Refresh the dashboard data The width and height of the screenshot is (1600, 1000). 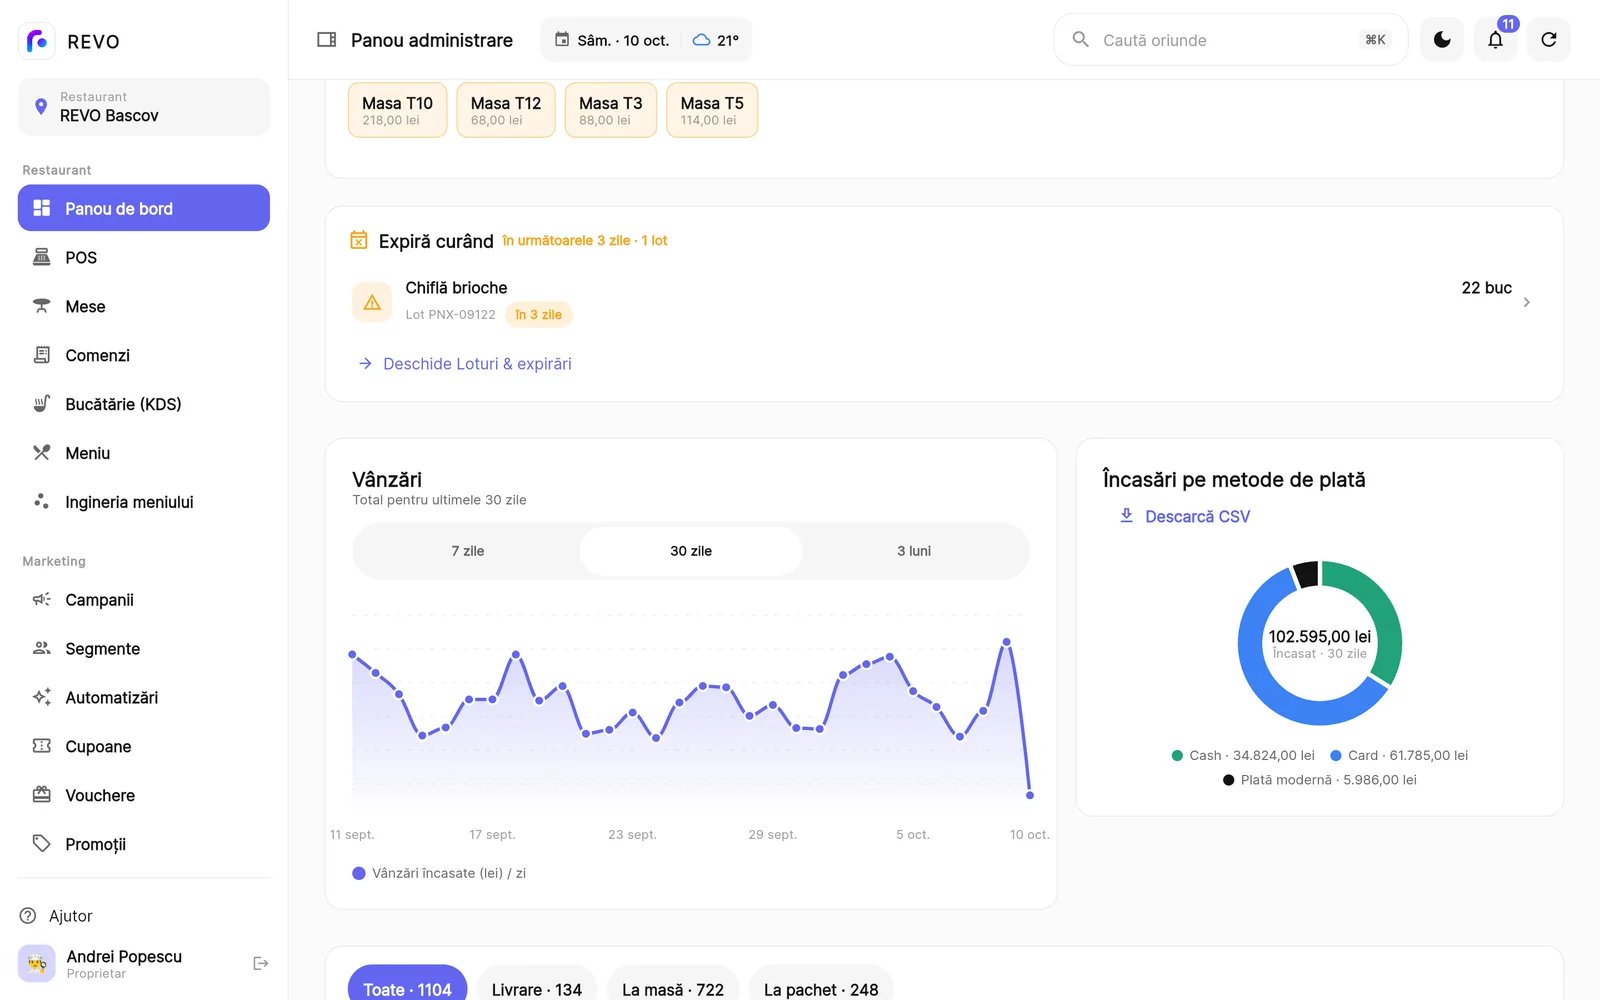(1549, 40)
